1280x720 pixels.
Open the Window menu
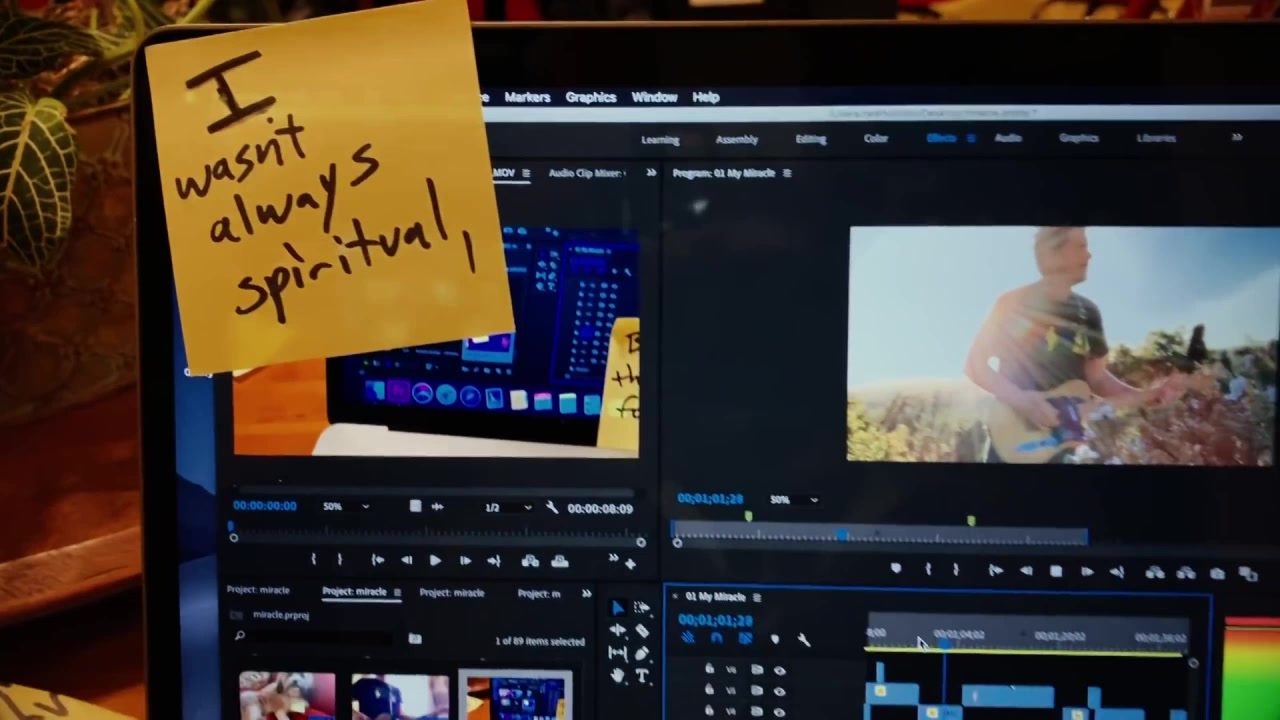point(655,97)
